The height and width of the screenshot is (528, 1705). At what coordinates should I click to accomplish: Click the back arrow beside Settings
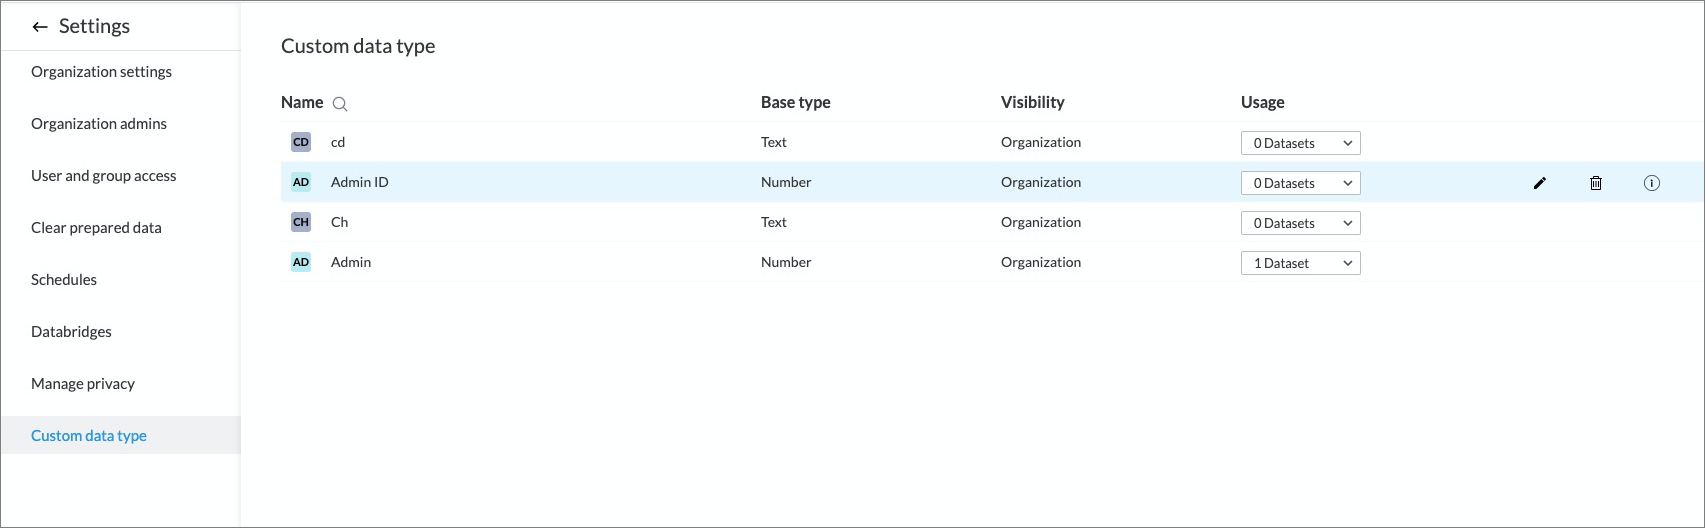40,27
